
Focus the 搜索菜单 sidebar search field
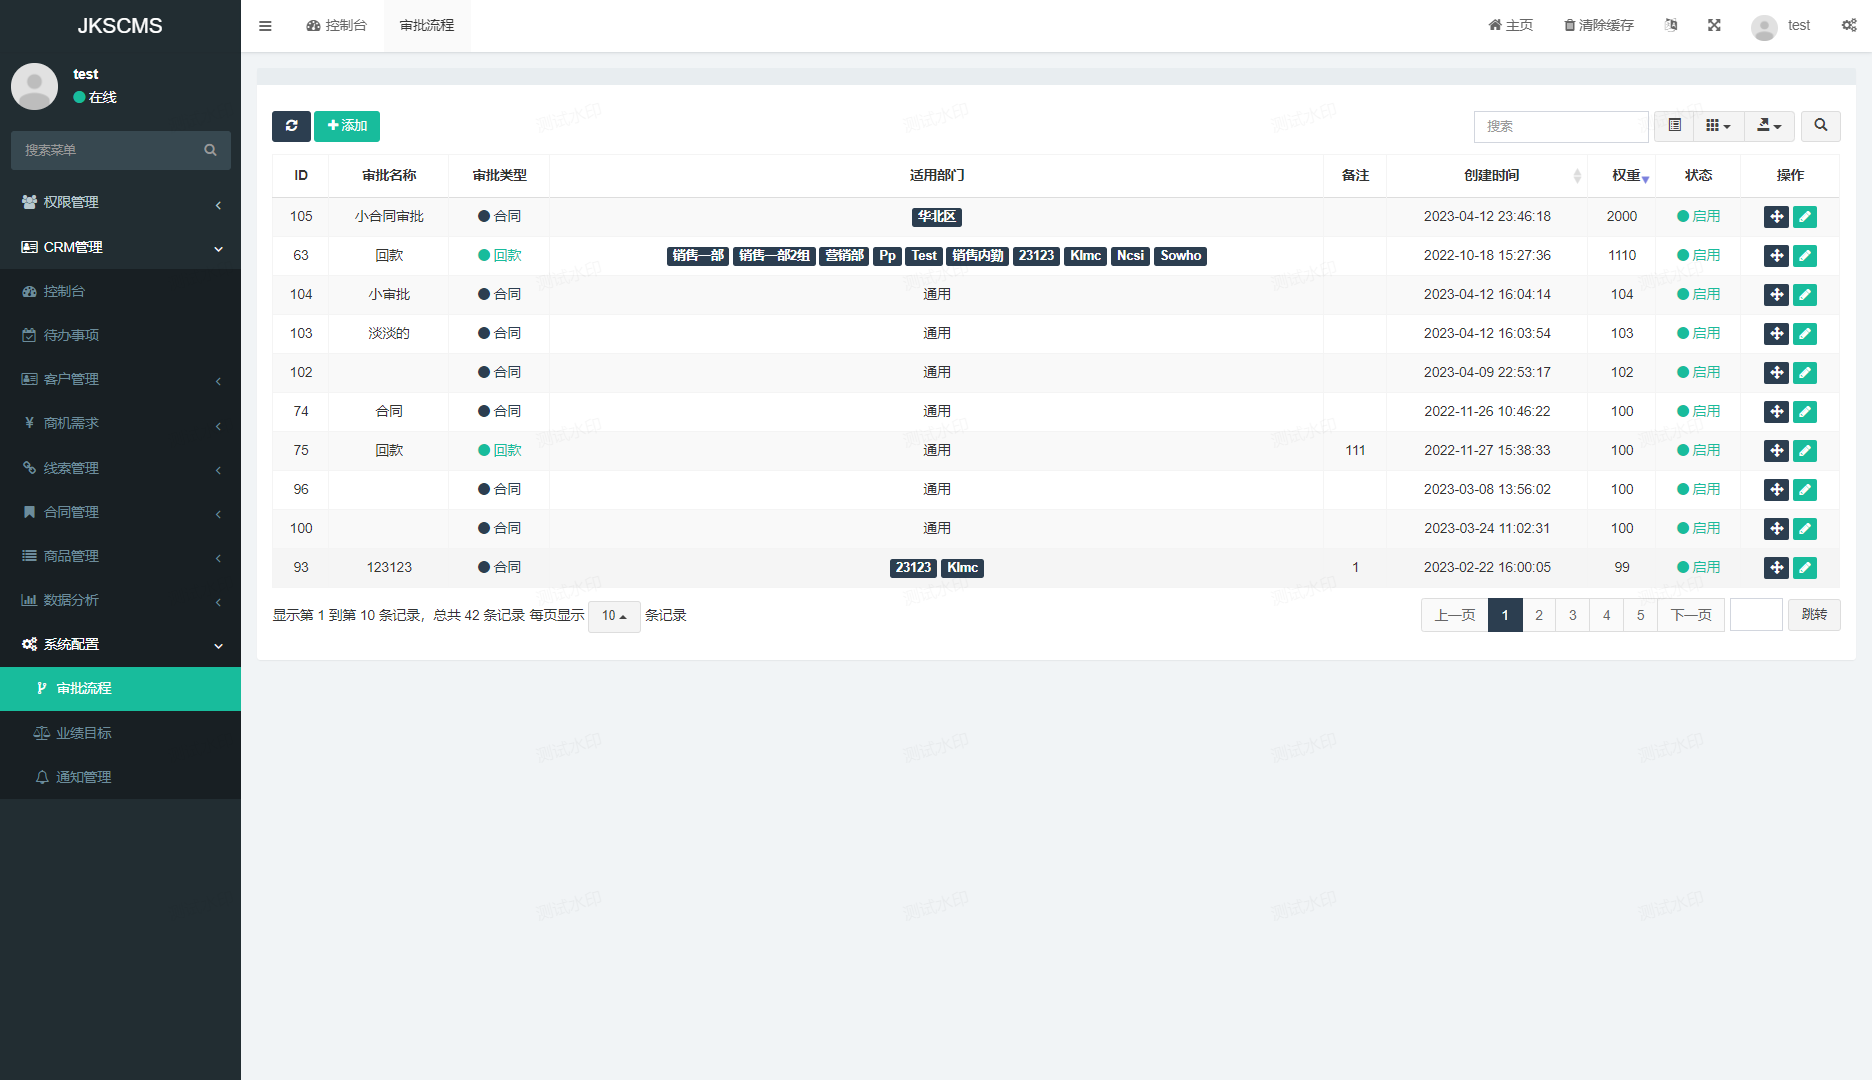[x=108, y=150]
